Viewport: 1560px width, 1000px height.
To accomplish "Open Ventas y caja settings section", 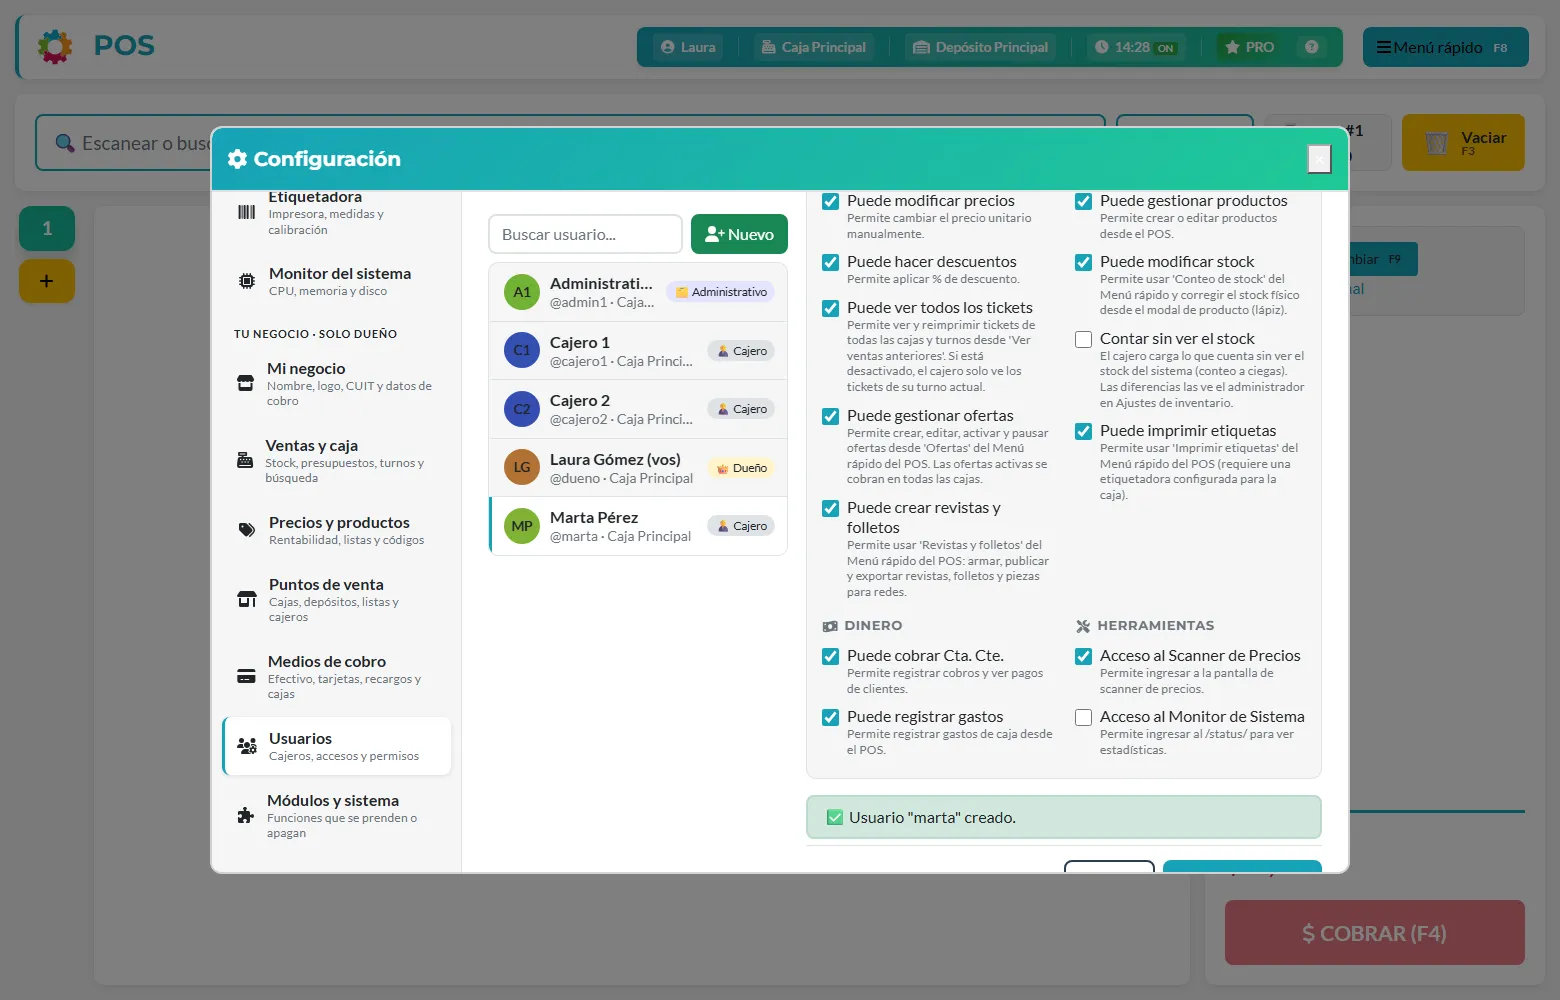I will coord(337,461).
